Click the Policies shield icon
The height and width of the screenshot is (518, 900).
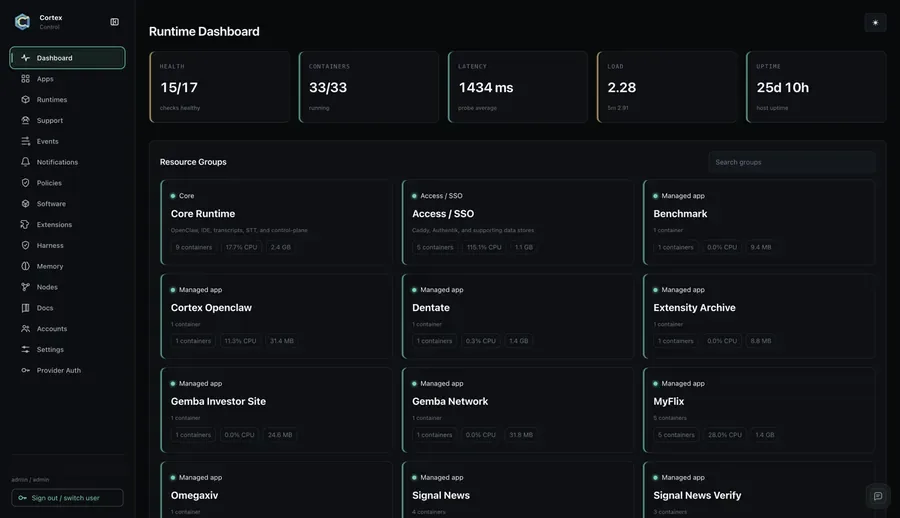tap(25, 183)
